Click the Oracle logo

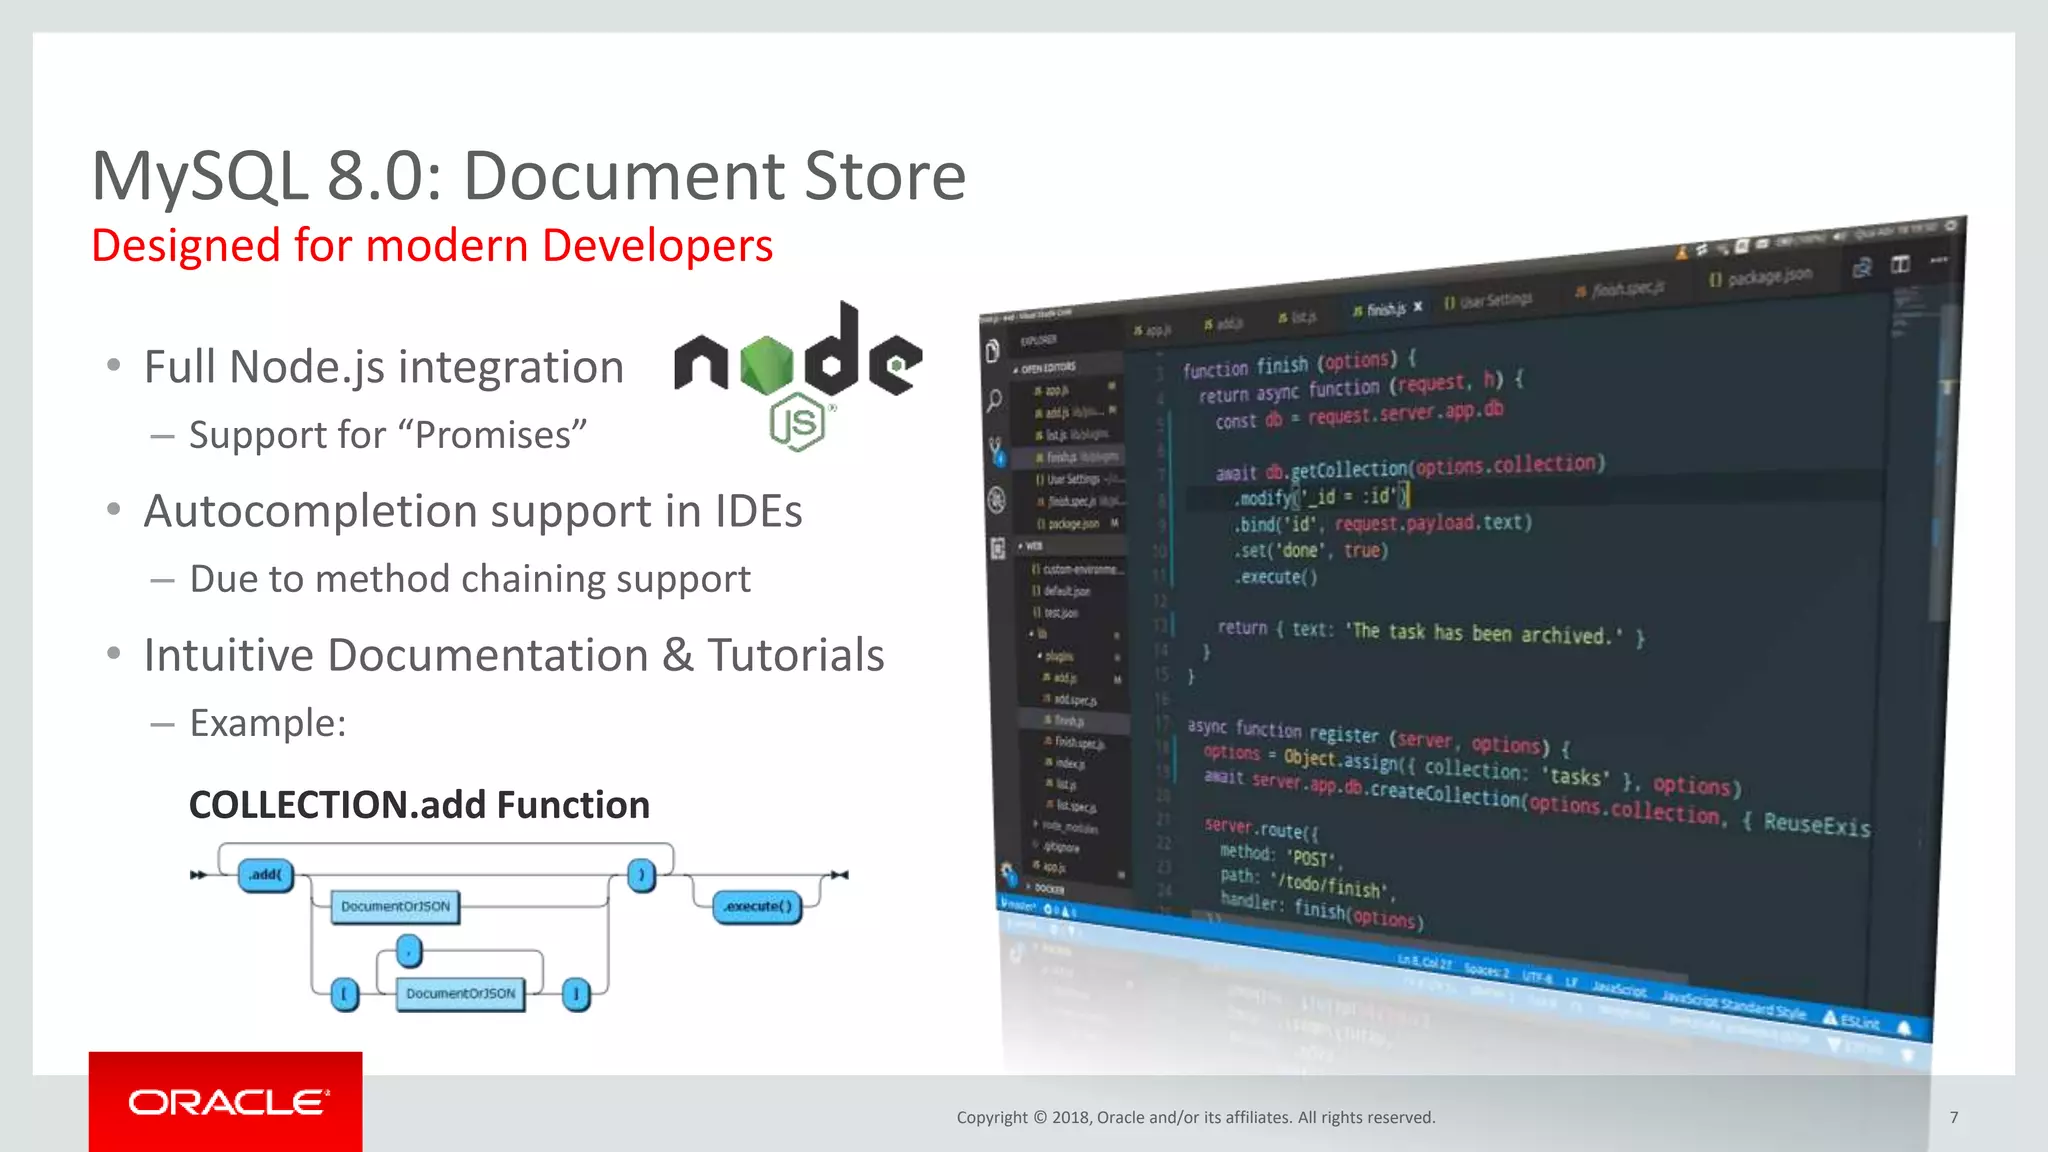tap(228, 1102)
